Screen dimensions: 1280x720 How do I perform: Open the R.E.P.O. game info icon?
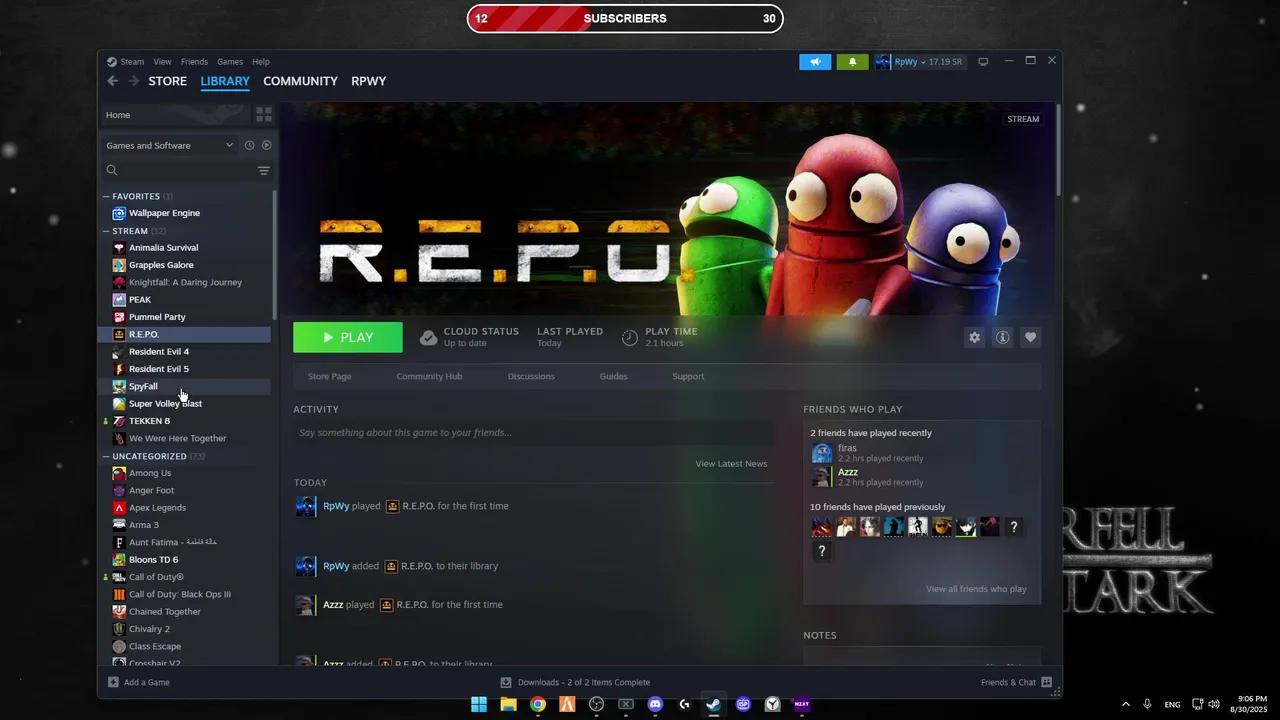[x=1002, y=338]
